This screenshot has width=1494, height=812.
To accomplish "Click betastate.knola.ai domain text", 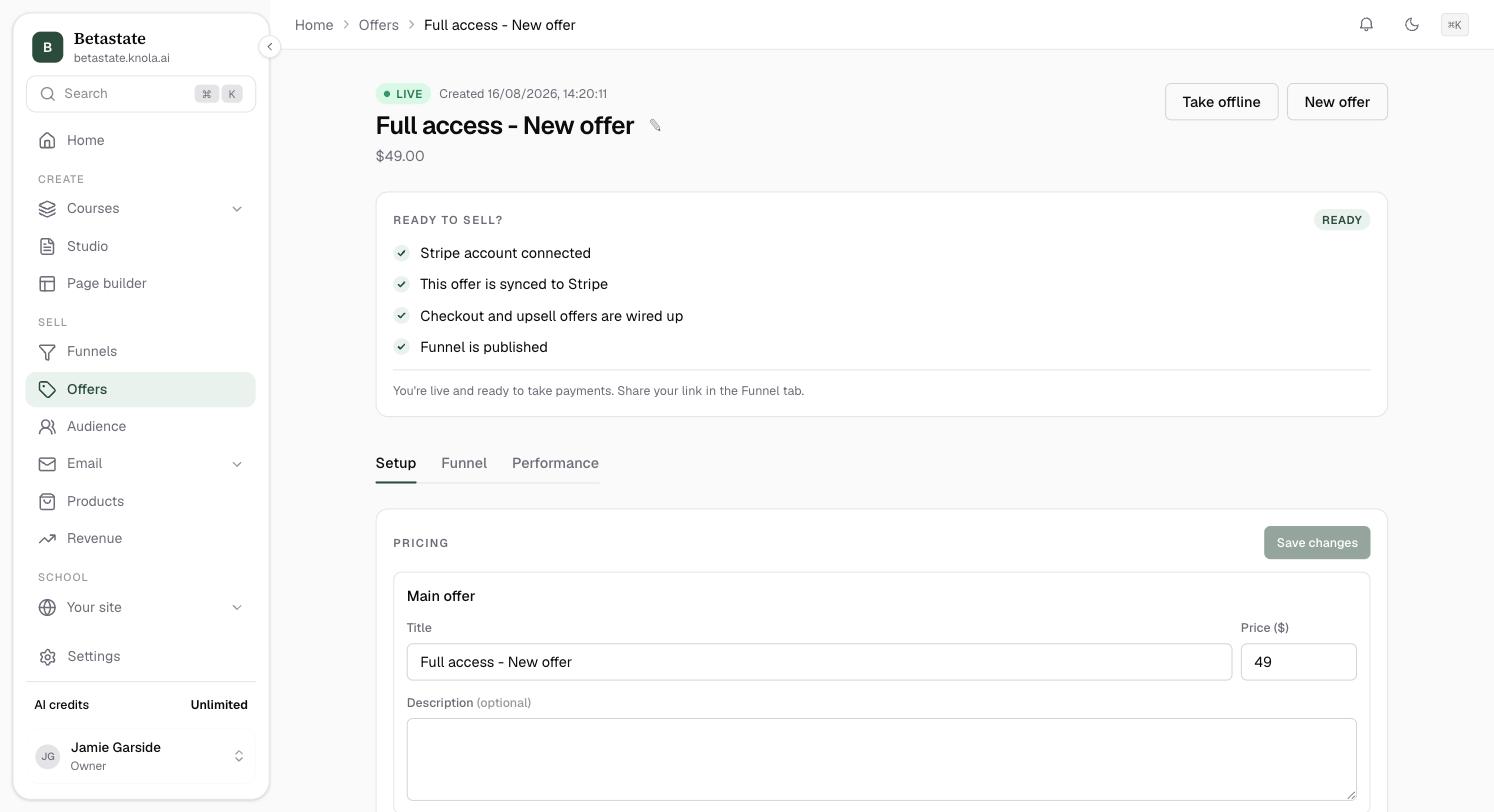I will 122,58.
